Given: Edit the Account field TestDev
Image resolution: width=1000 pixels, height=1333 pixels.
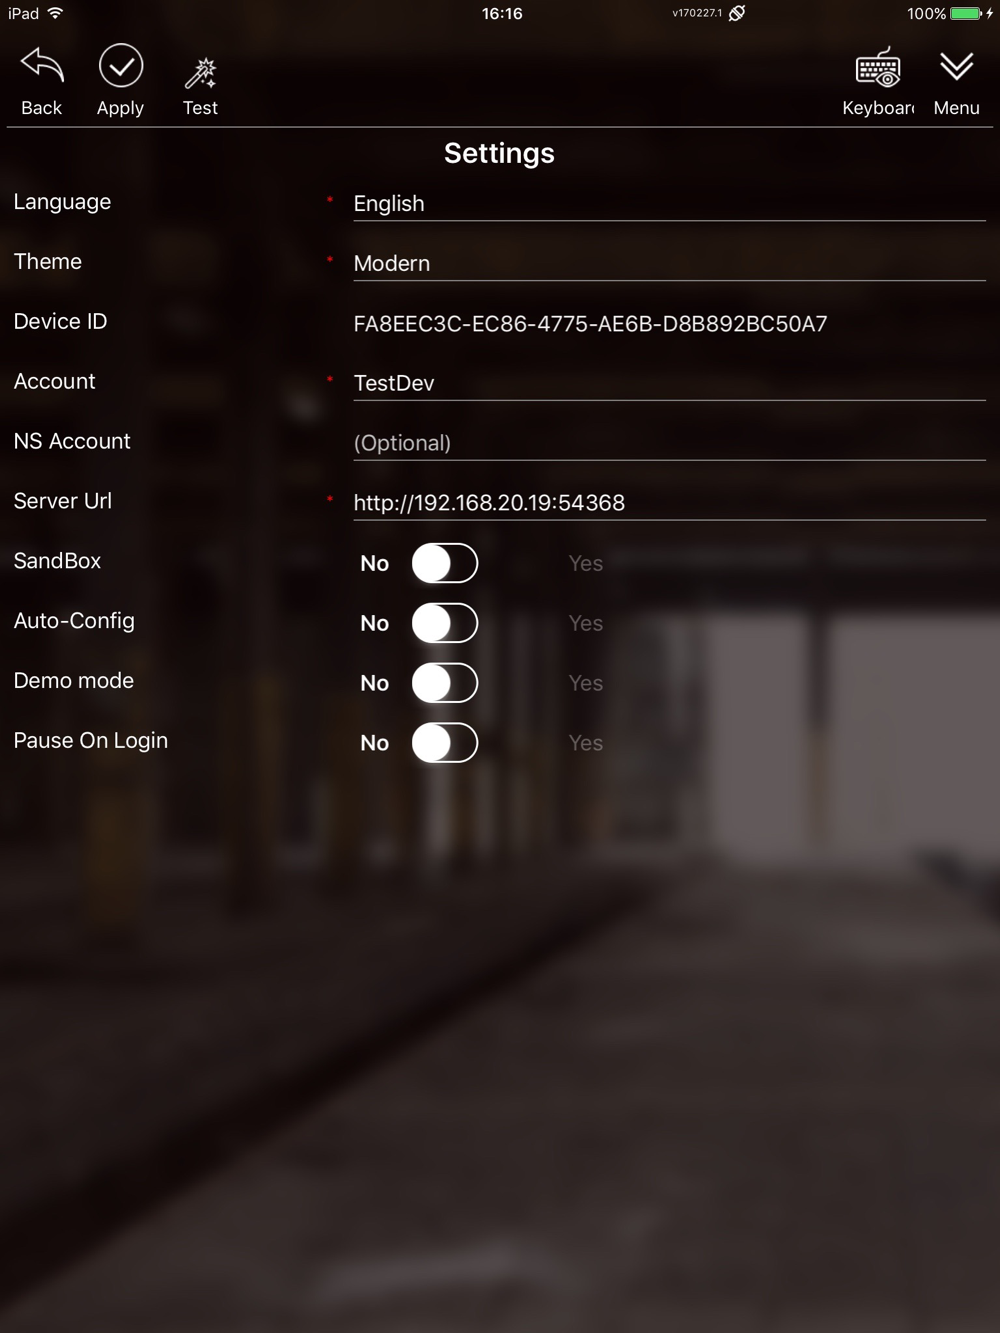Looking at the screenshot, I should 669,384.
